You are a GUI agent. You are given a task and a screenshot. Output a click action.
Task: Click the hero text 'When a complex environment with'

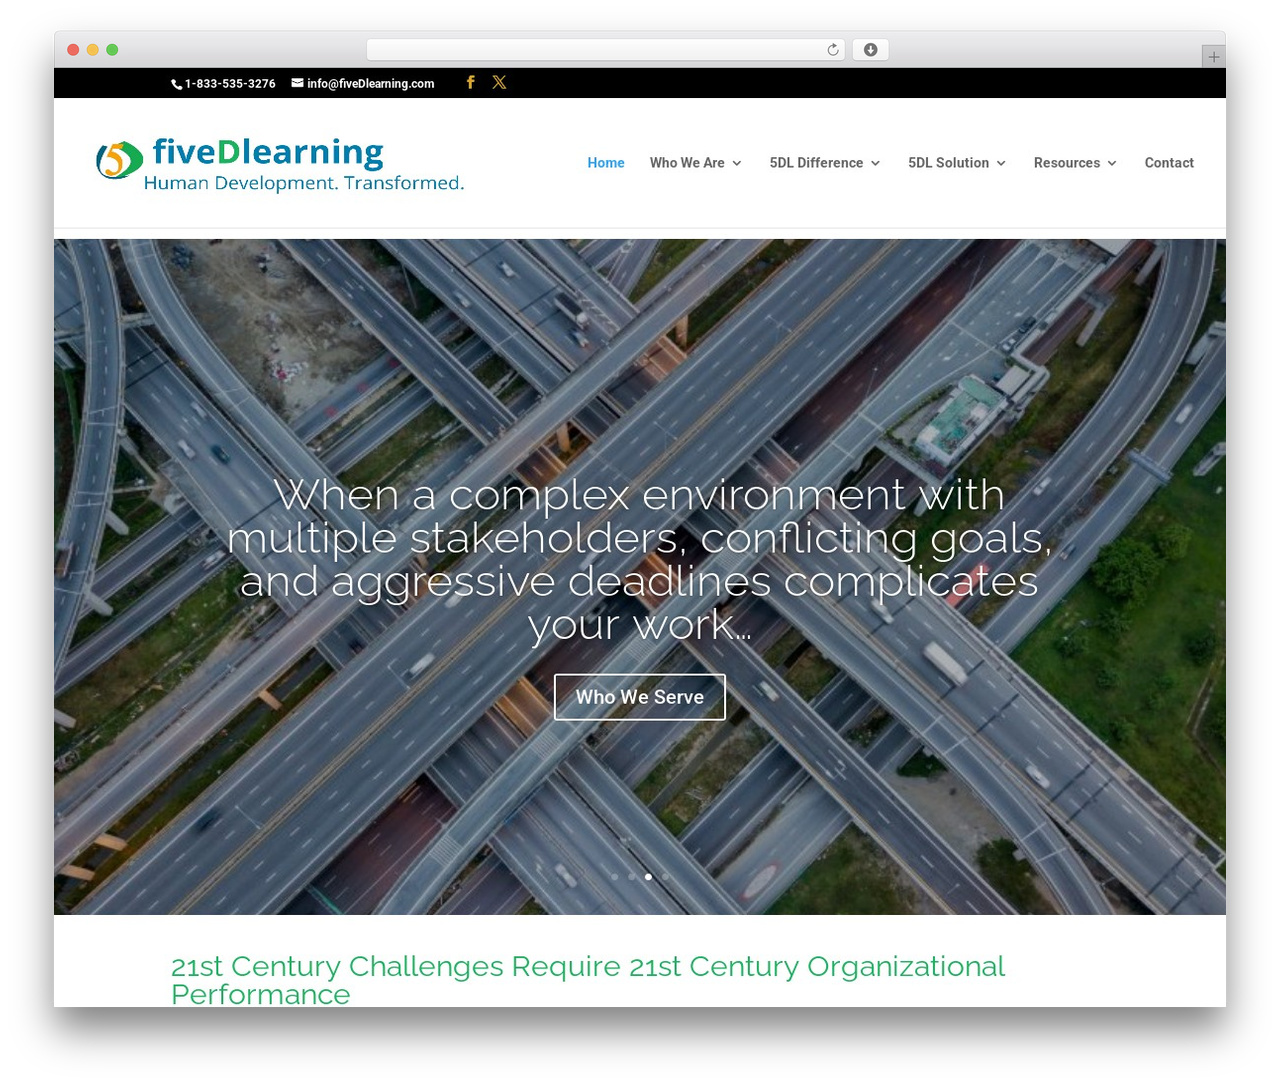point(639,494)
